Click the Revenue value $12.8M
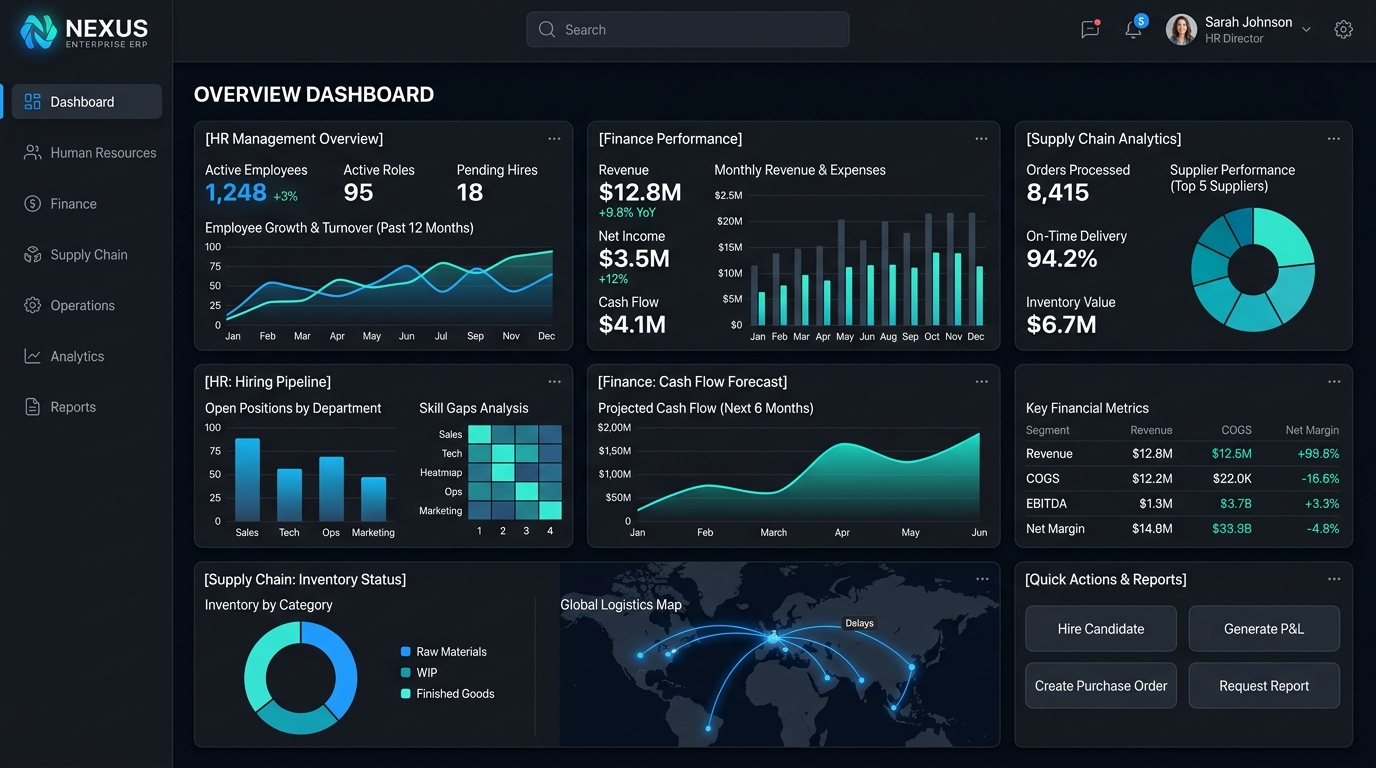 640,193
